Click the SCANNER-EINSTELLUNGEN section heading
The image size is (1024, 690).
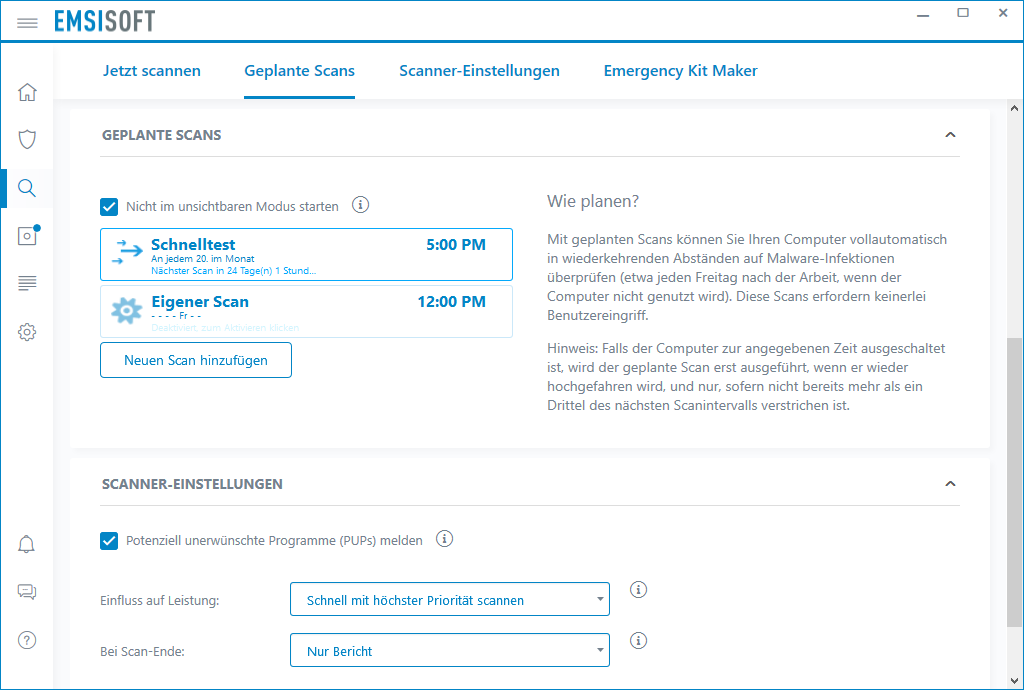click(192, 484)
